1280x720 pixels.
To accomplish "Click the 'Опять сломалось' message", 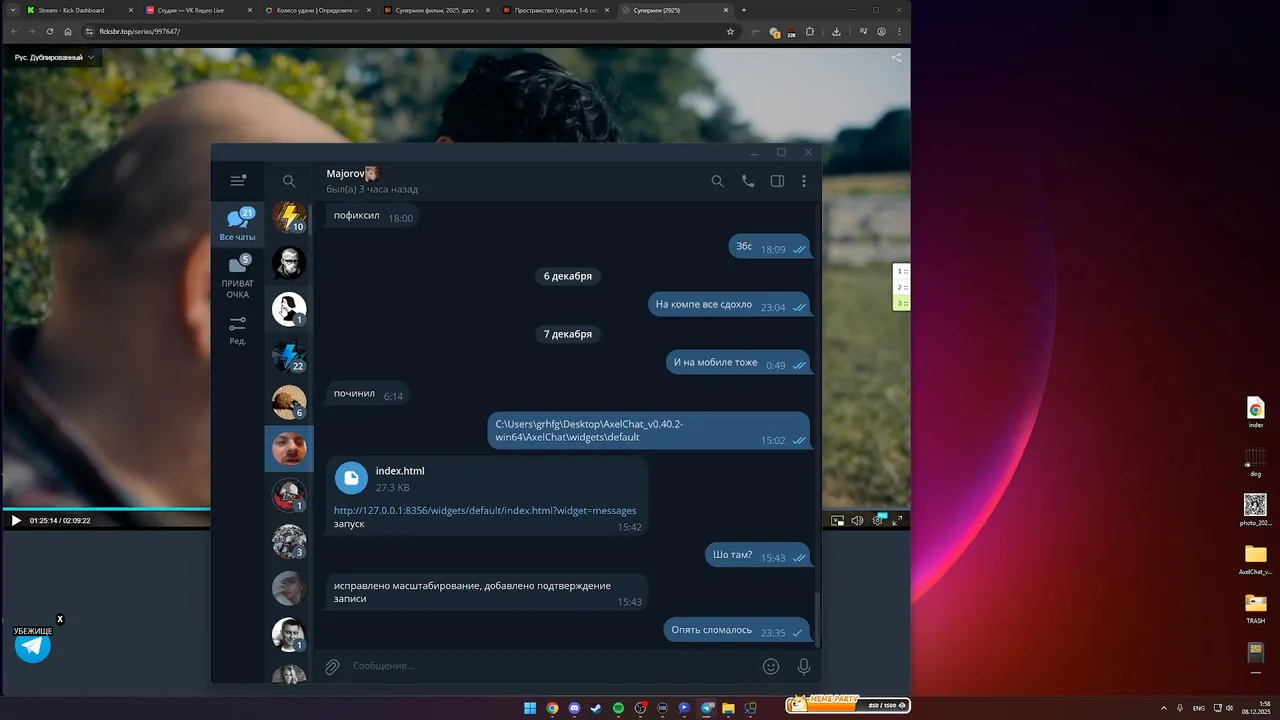I will pyautogui.click(x=737, y=630).
